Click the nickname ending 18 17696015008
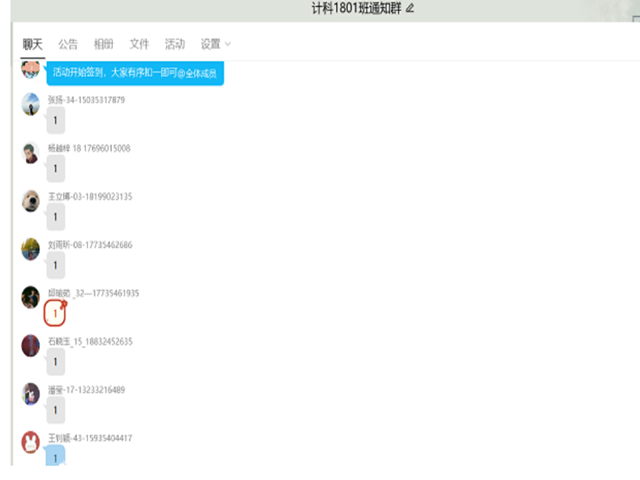The height and width of the screenshot is (480, 640). [x=89, y=148]
